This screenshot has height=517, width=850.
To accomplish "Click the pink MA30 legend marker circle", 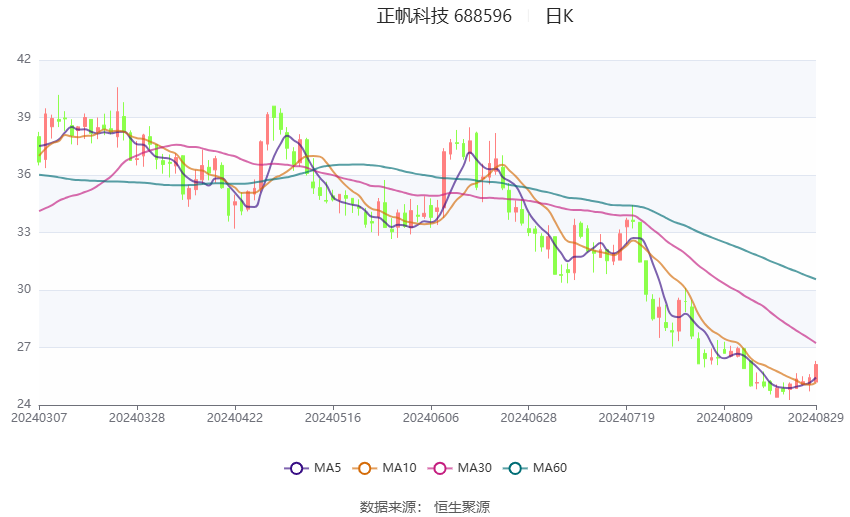I will [x=440, y=468].
